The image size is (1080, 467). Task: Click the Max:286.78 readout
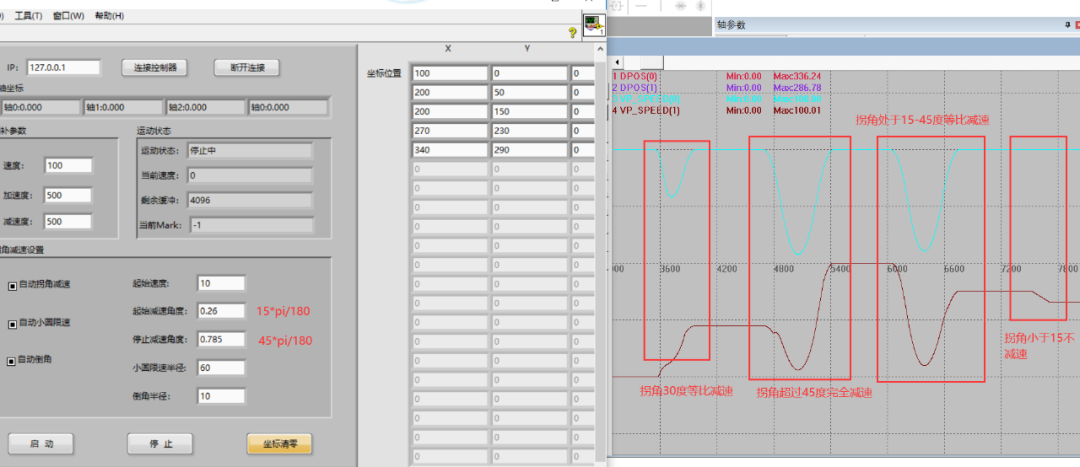(797, 87)
